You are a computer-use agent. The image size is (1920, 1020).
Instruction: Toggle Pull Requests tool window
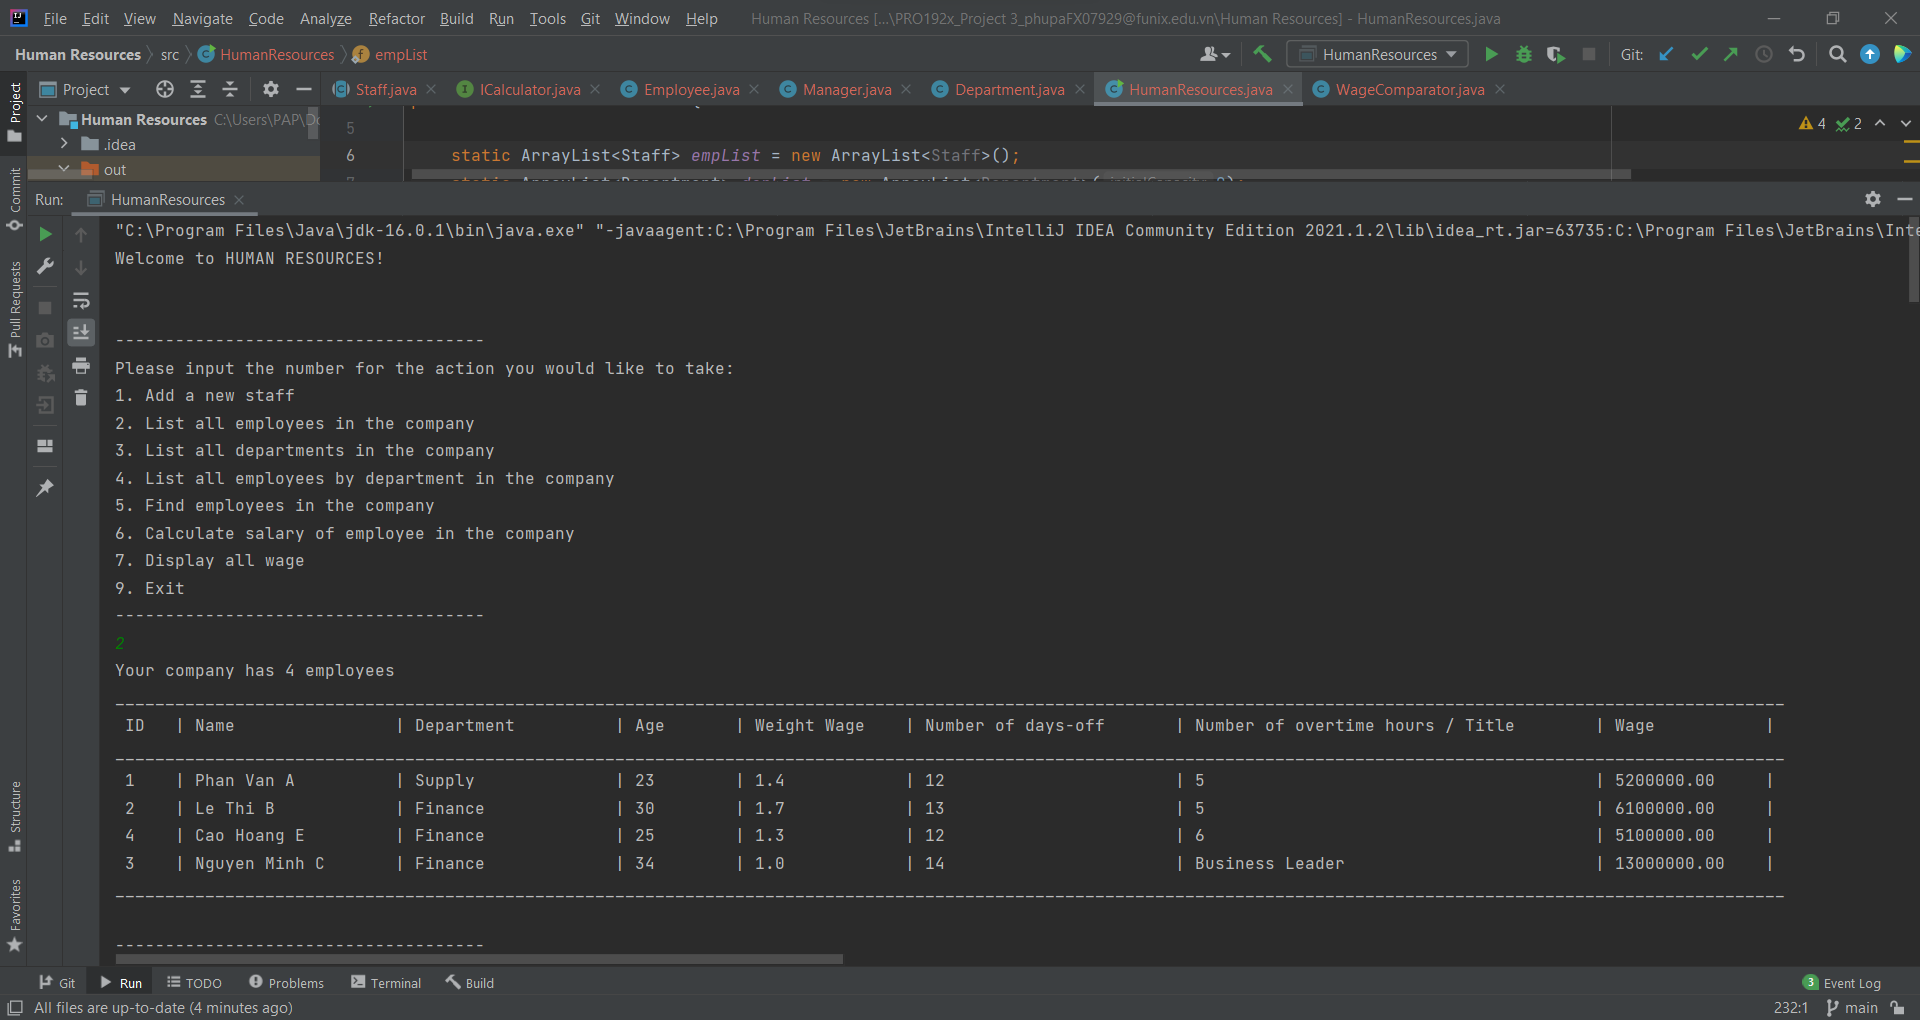tap(15, 309)
